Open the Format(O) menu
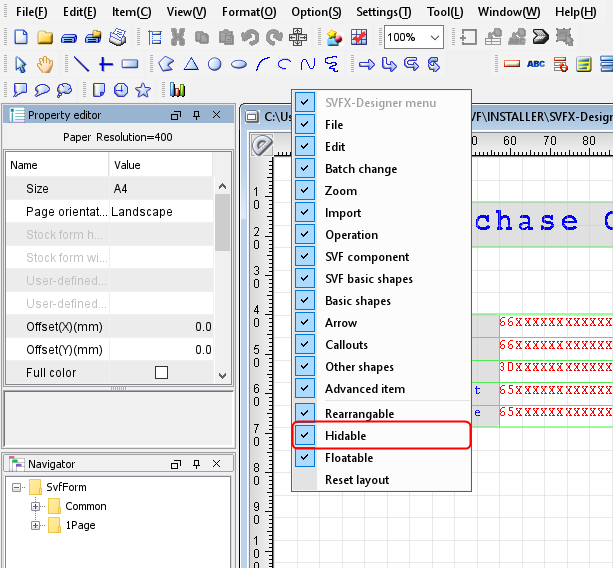The height and width of the screenshot is (568, 613). click(248, 12)
